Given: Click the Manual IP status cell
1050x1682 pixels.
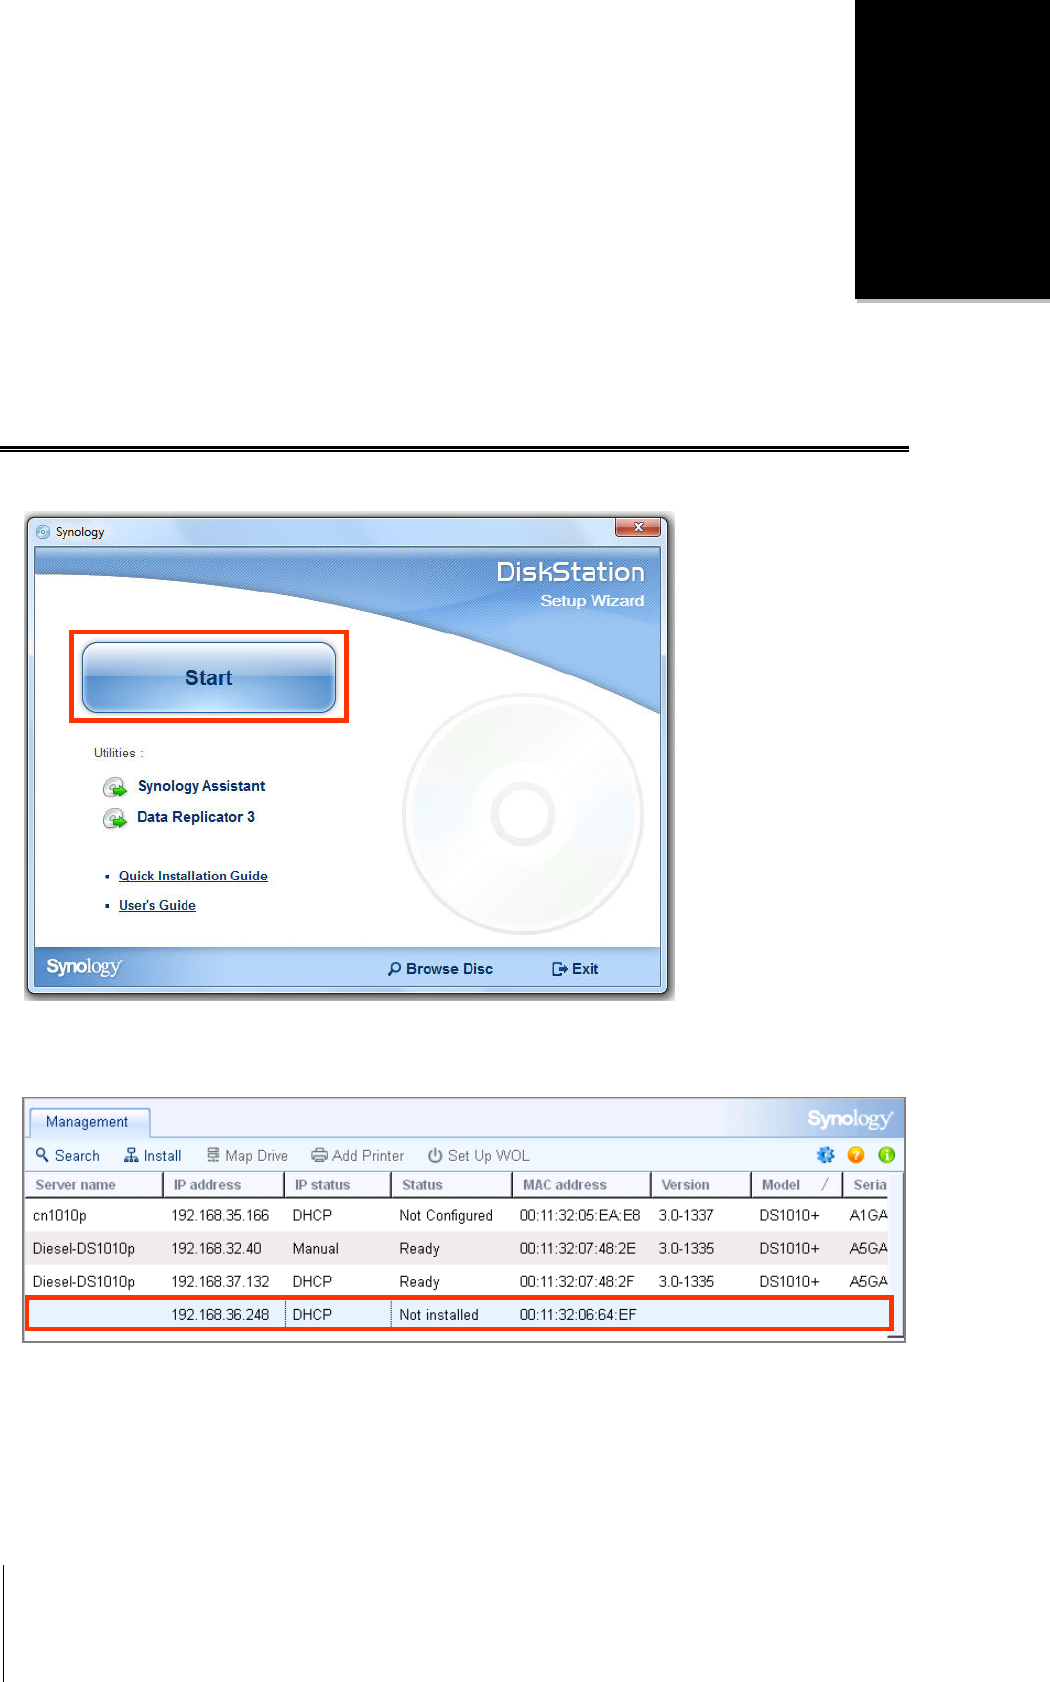Looking at the screenshot, I should 316,1249.
